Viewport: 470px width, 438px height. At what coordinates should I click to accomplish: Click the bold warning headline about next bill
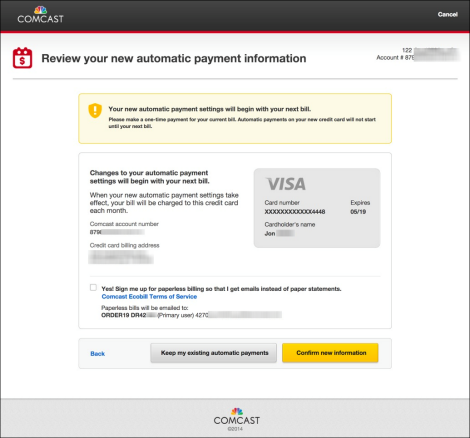click(210, 109)
